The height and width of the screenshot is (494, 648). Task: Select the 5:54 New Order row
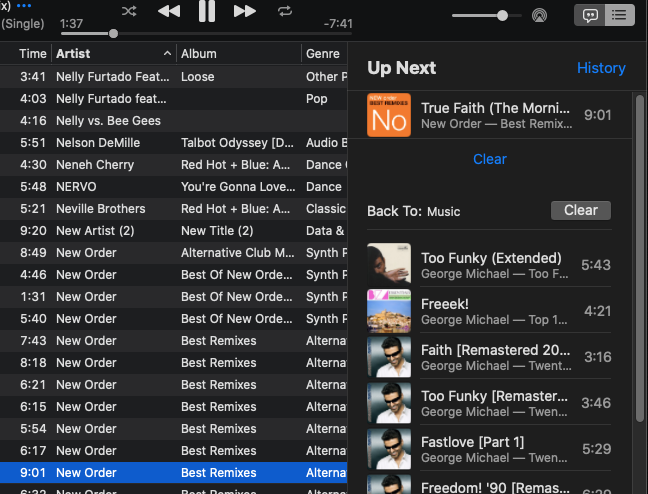click(174, 429)
